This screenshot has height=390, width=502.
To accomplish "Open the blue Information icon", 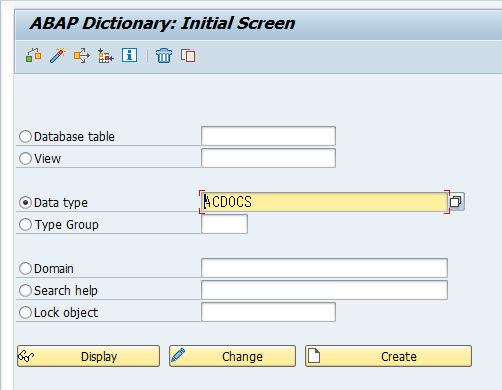I will click(129, 55).
